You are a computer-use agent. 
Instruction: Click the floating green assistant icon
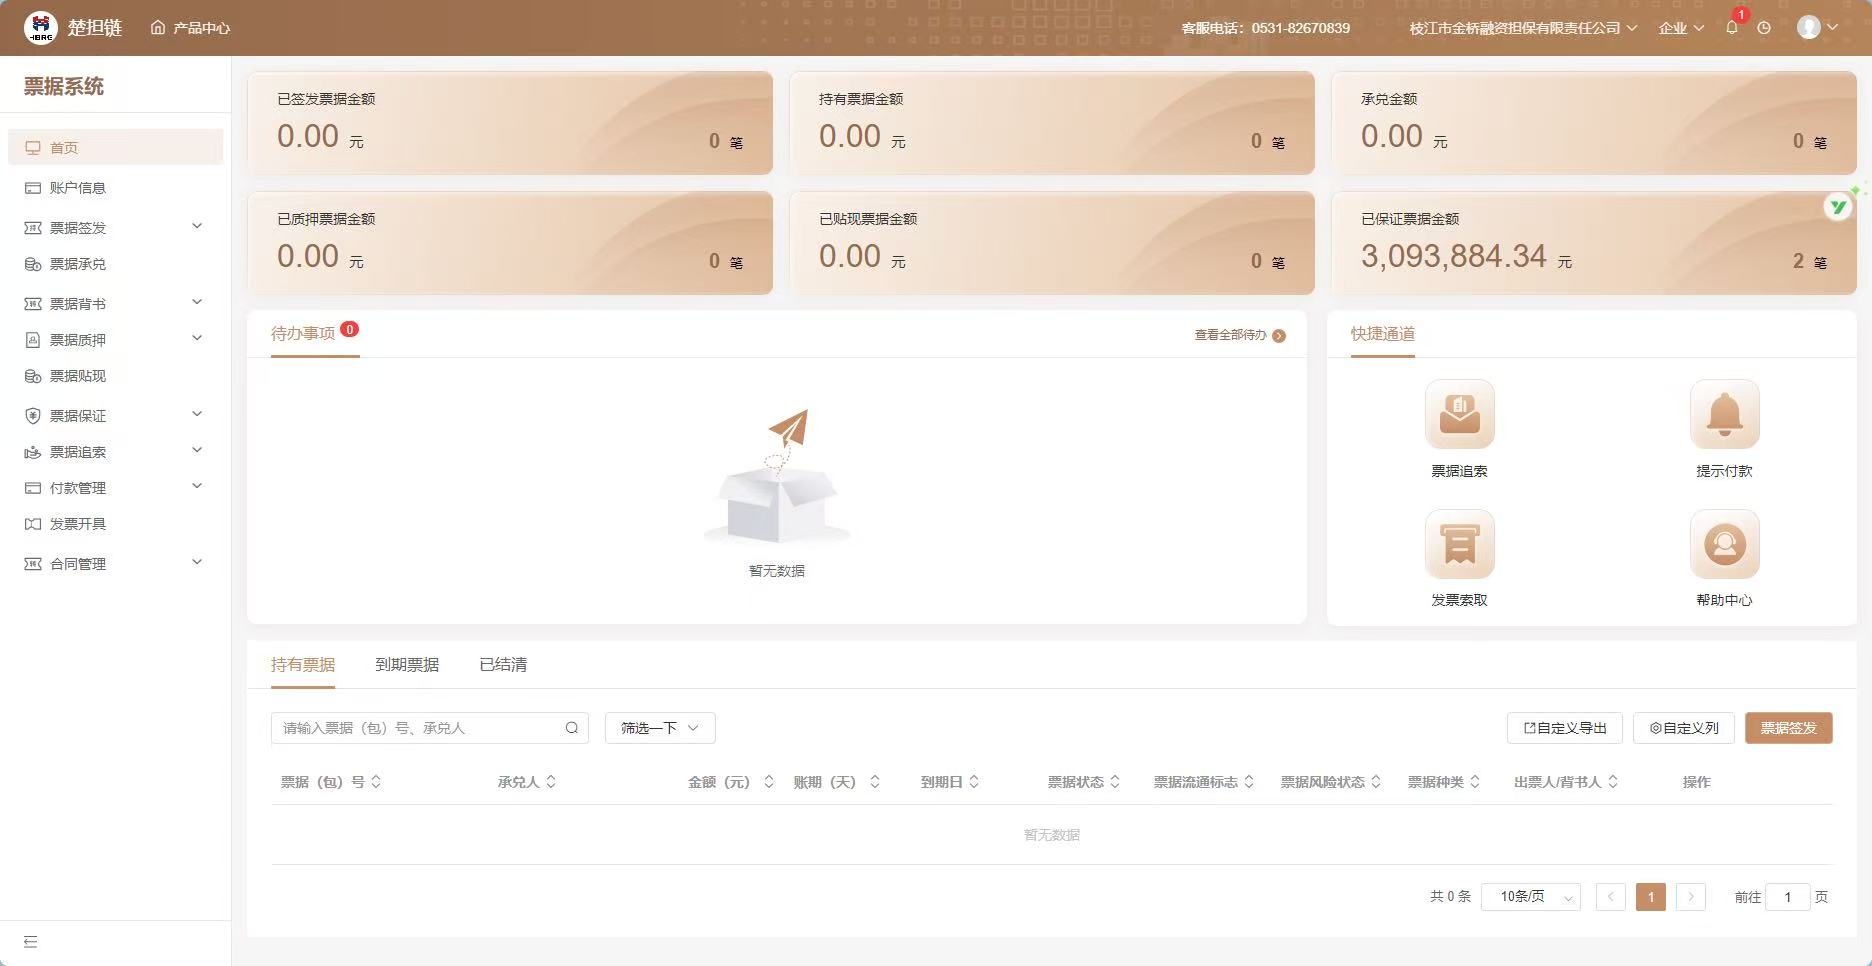[1838, 206]
